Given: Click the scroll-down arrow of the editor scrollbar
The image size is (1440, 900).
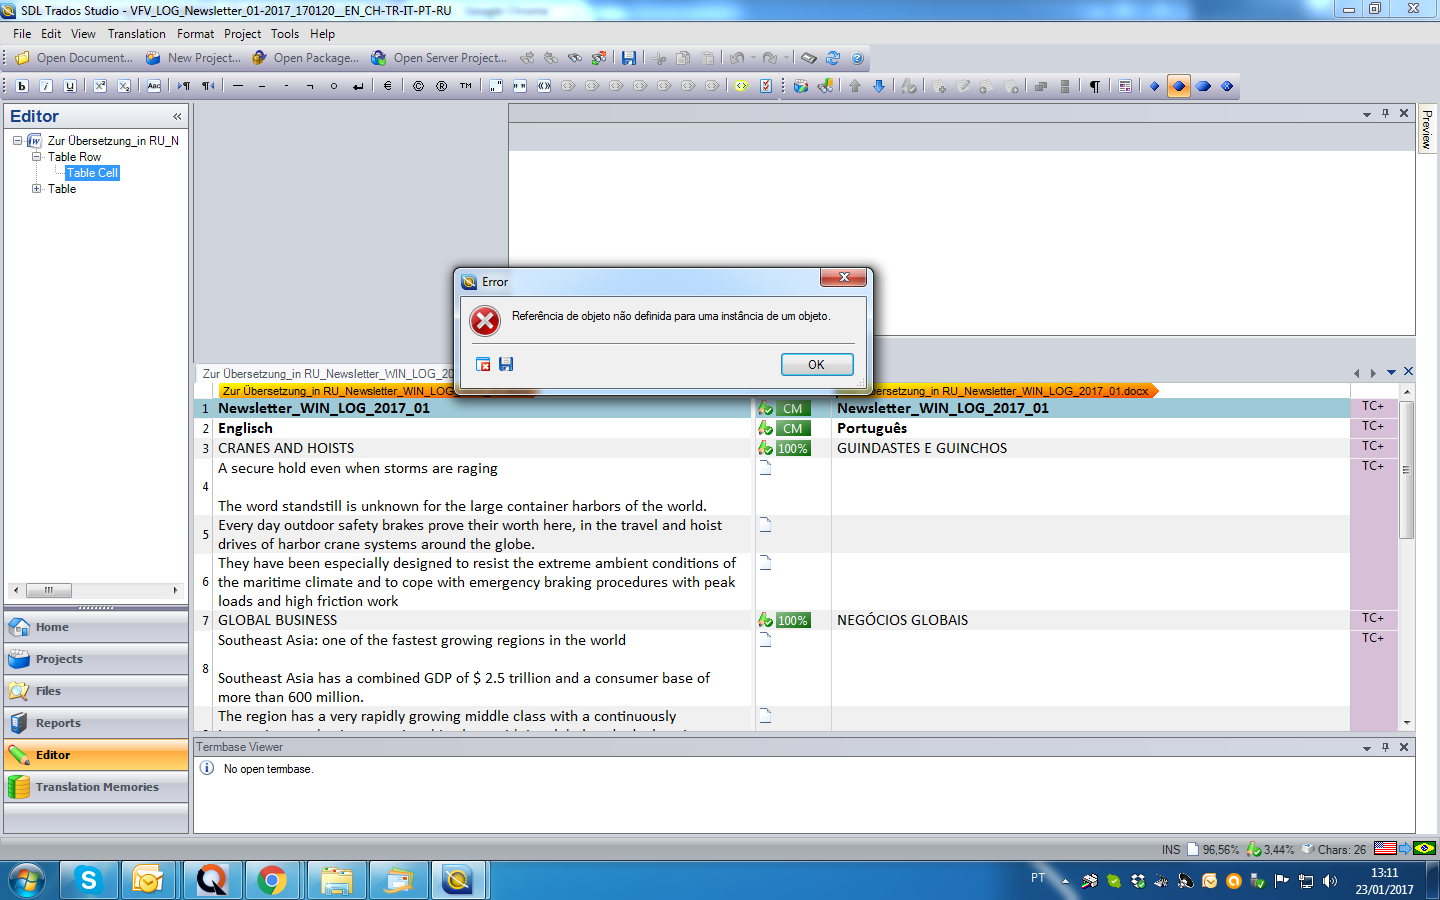Looking at the screenshot, I should click(x=1406, y=722).
